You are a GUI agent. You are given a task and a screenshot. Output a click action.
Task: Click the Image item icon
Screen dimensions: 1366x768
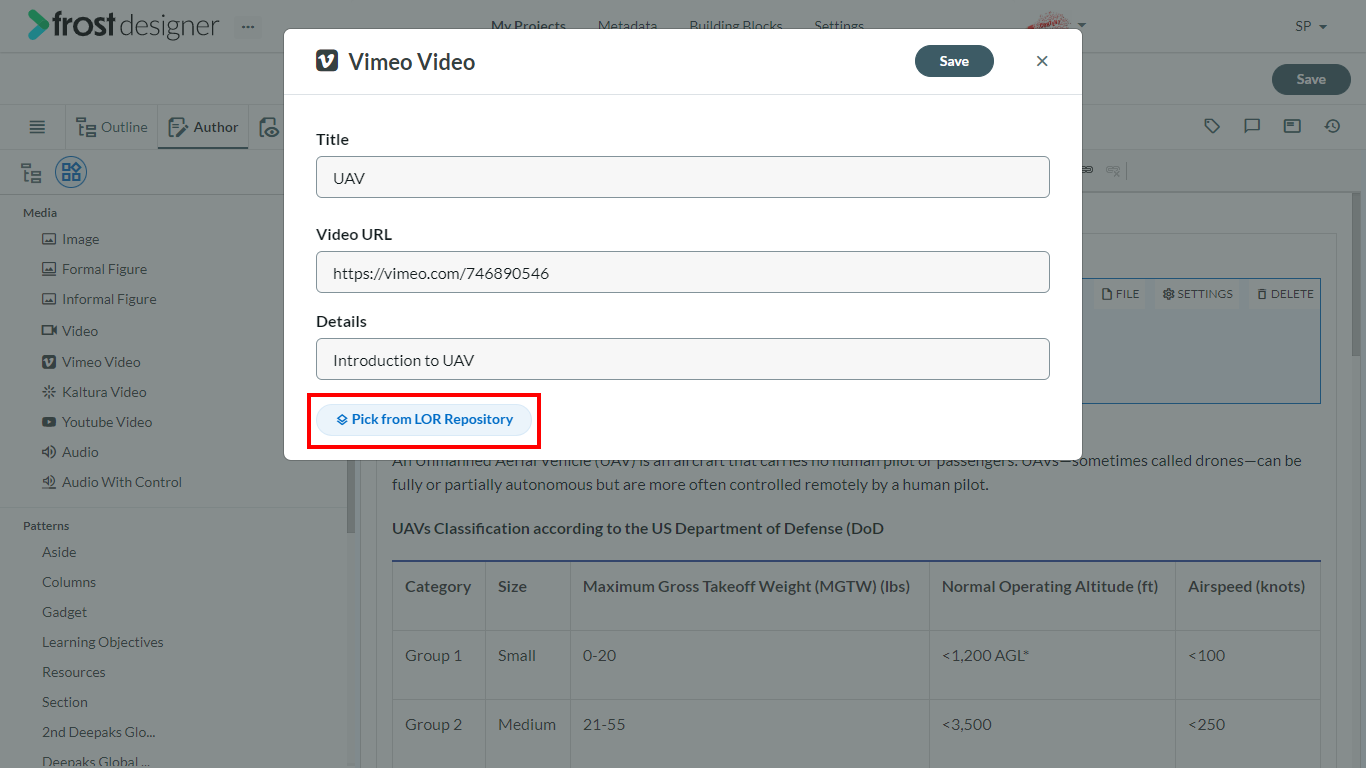49,239
